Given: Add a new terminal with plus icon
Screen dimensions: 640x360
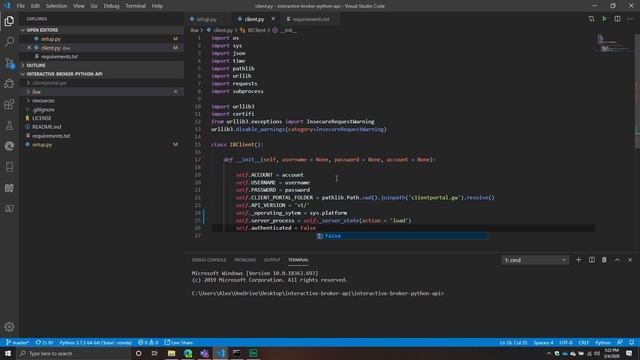Looking at the screenshot, I should pos(578,260).
